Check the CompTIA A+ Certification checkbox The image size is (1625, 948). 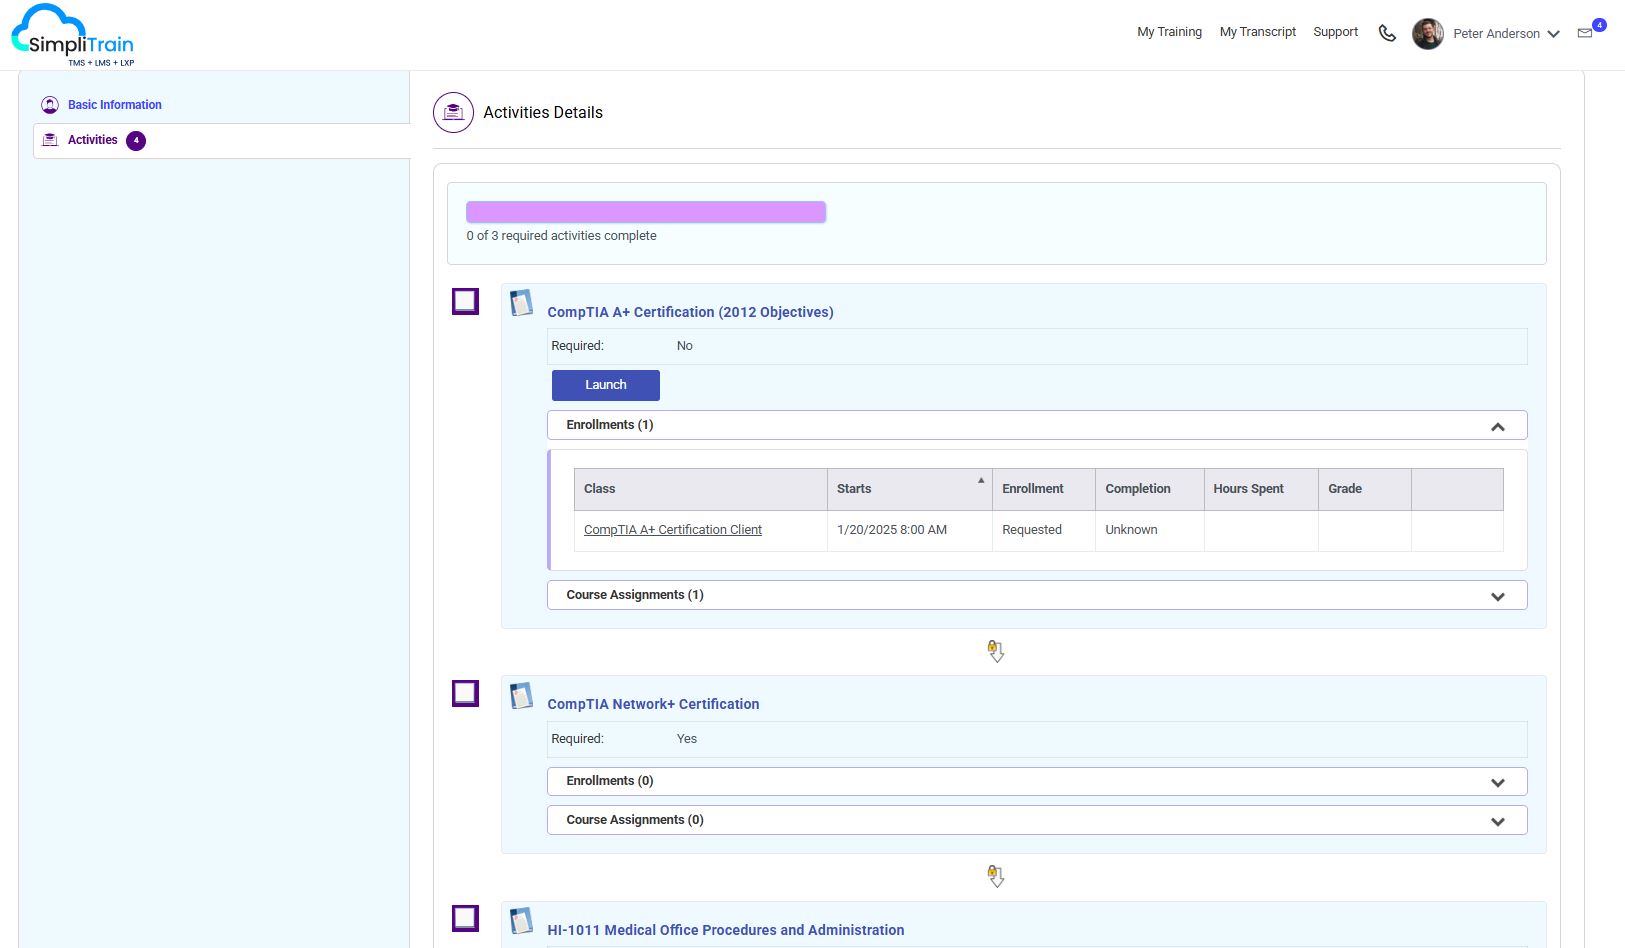click(x=465, y=301)
